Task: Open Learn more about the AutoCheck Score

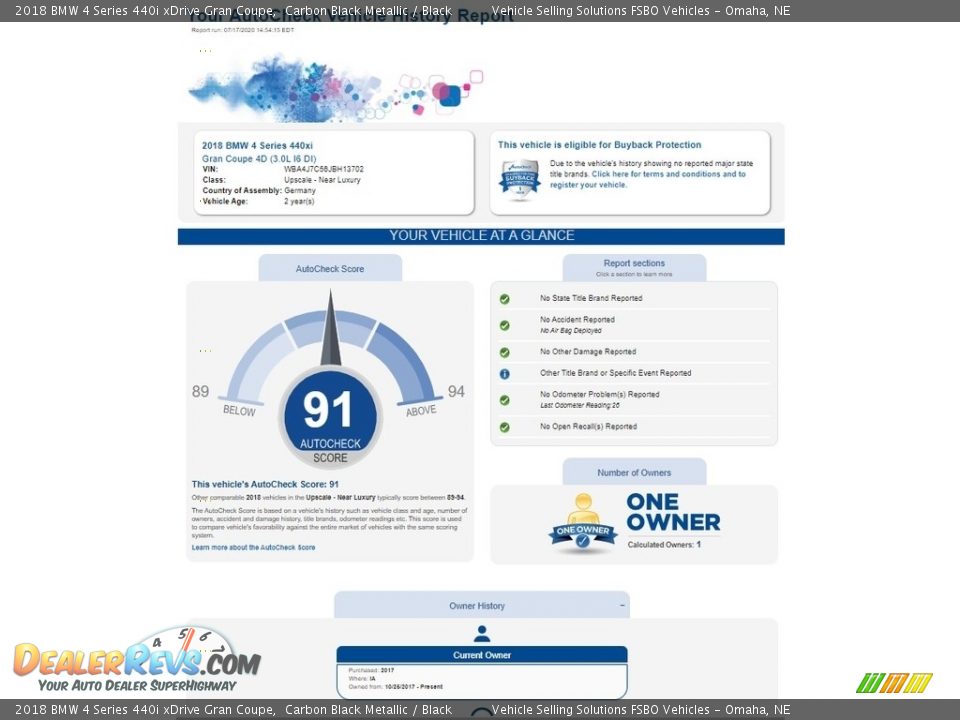Action: pyautogui.click(x=253, y=548)
